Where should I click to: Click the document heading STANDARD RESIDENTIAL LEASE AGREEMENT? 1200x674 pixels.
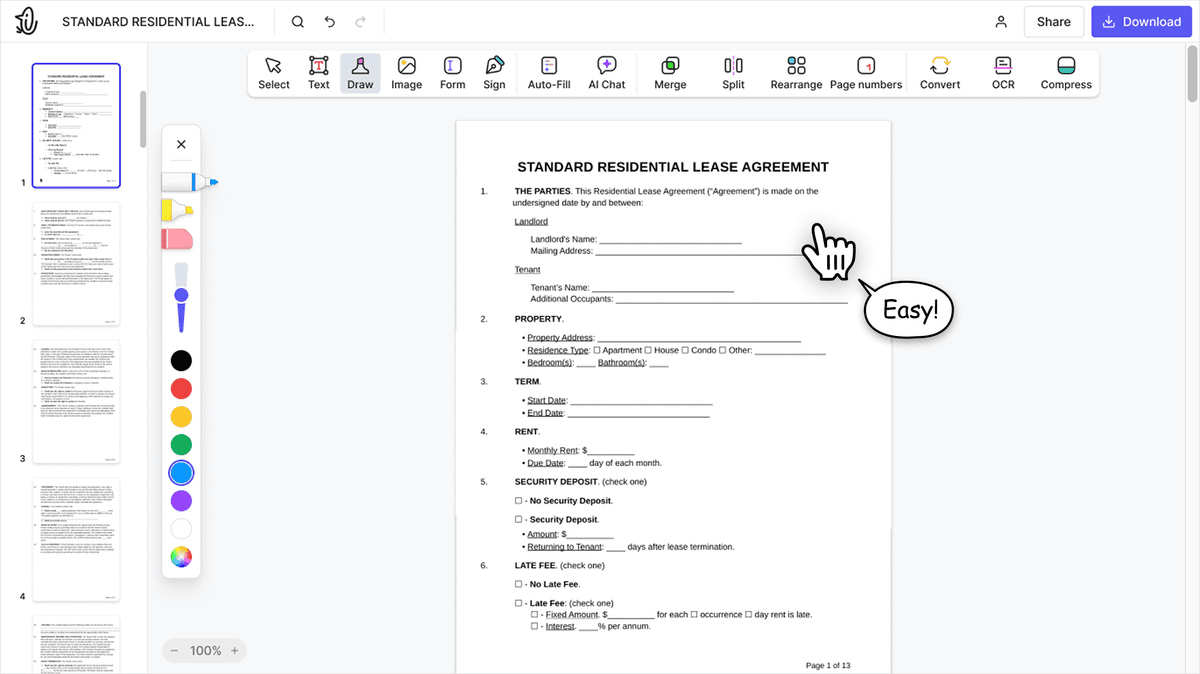pos(673,167)
